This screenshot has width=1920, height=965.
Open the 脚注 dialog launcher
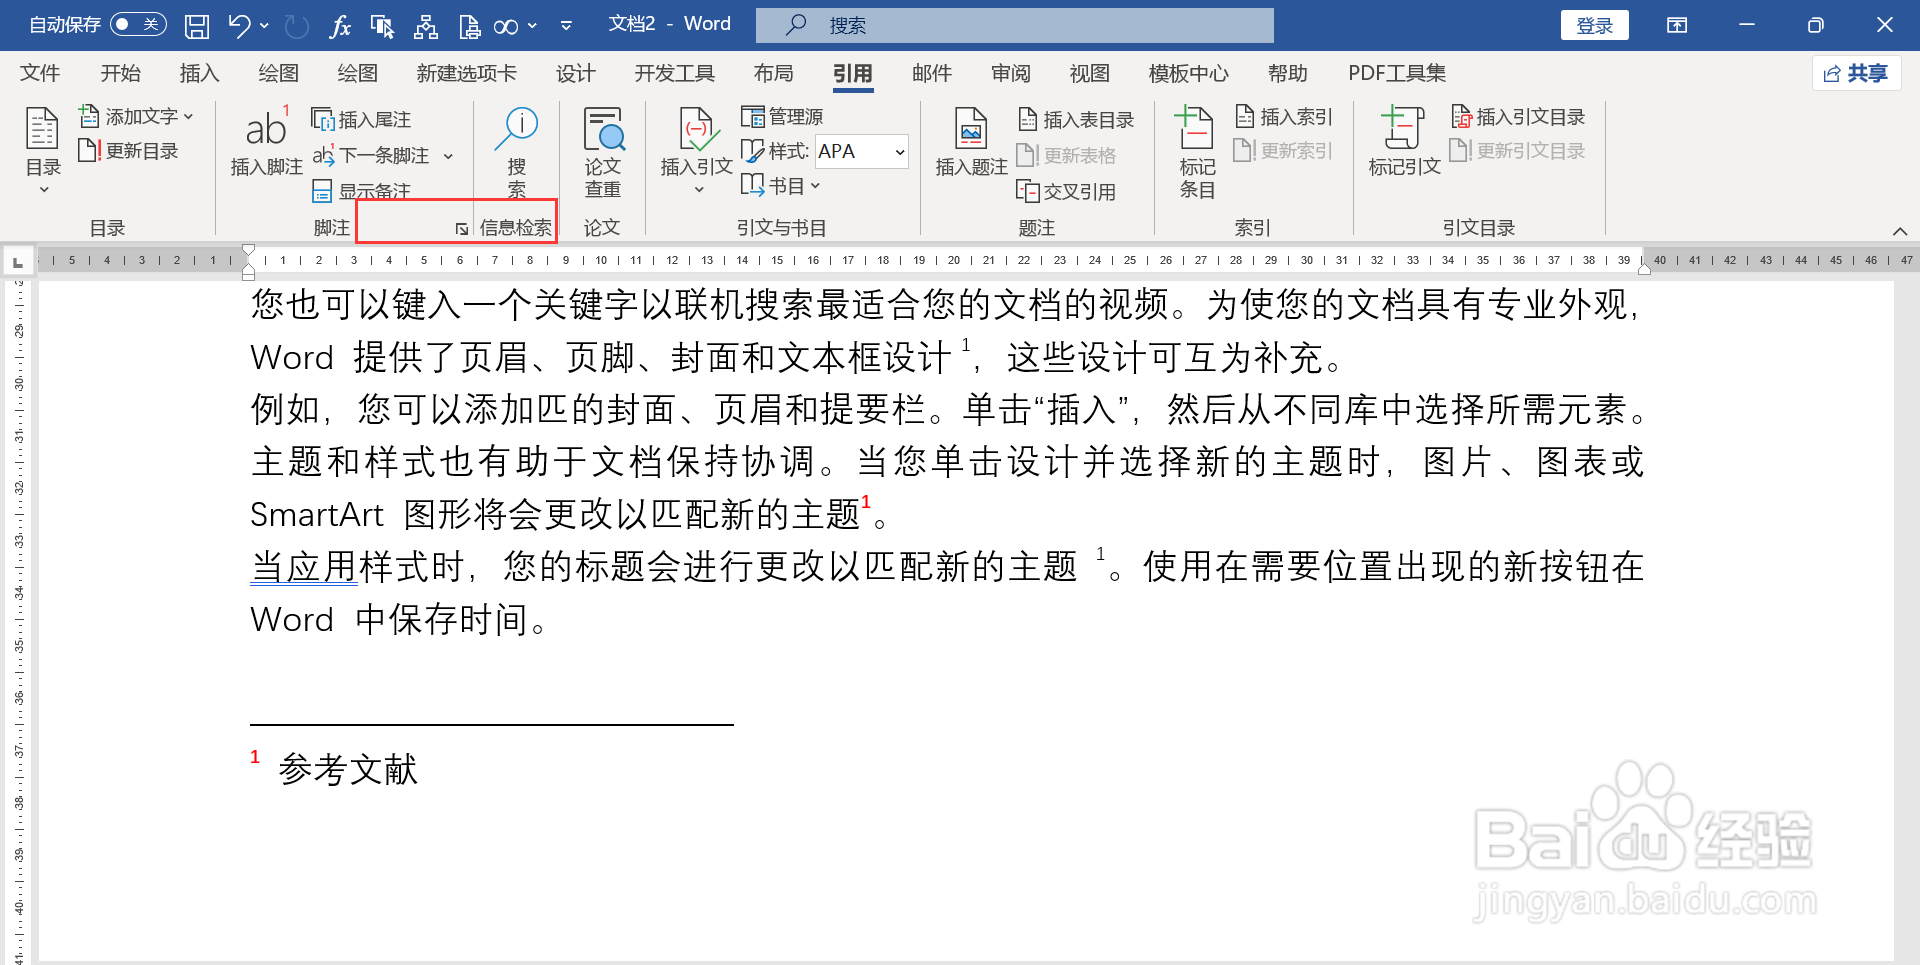pyautogui.click(x=461, y=229)
